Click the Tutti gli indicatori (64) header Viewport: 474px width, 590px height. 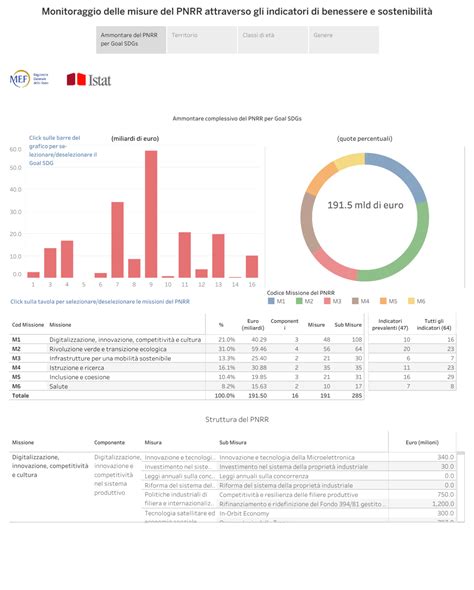click(434, 324)
